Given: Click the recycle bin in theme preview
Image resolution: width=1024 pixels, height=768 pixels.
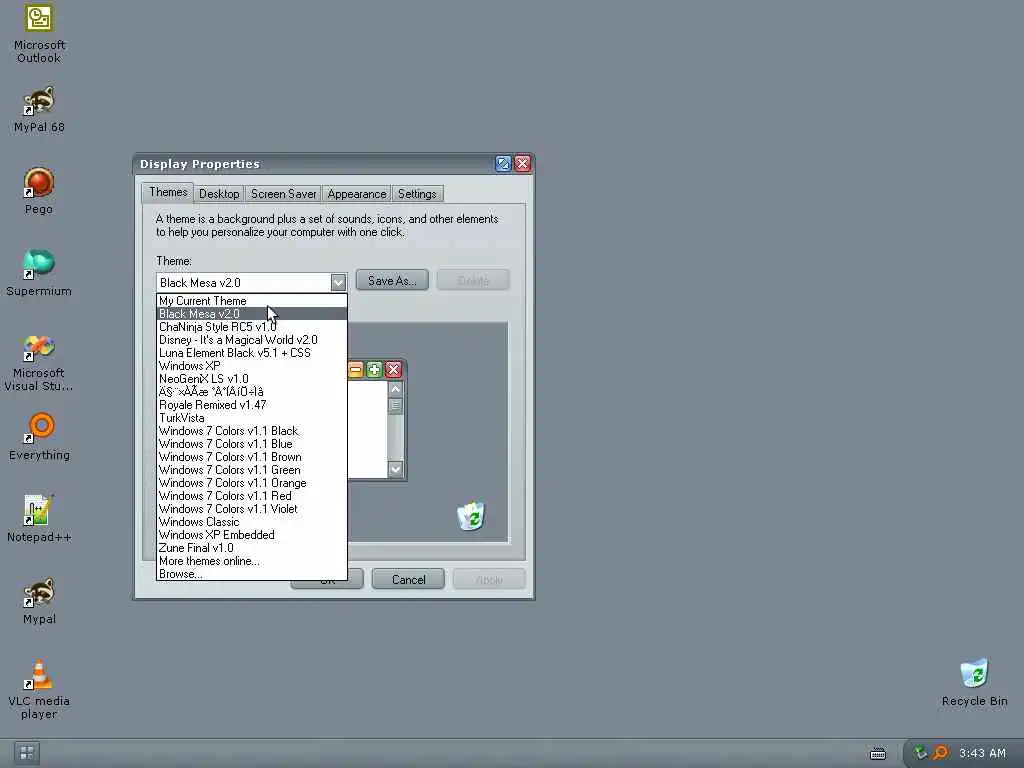Looking at the screenshot, I should (x=471, y=516).
